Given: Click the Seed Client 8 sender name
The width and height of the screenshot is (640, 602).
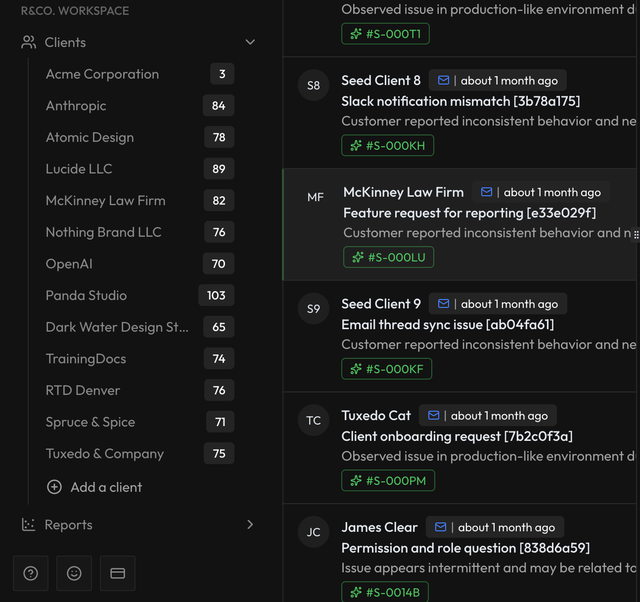Looking at the screenshot, I should click(x=381, y=80).
